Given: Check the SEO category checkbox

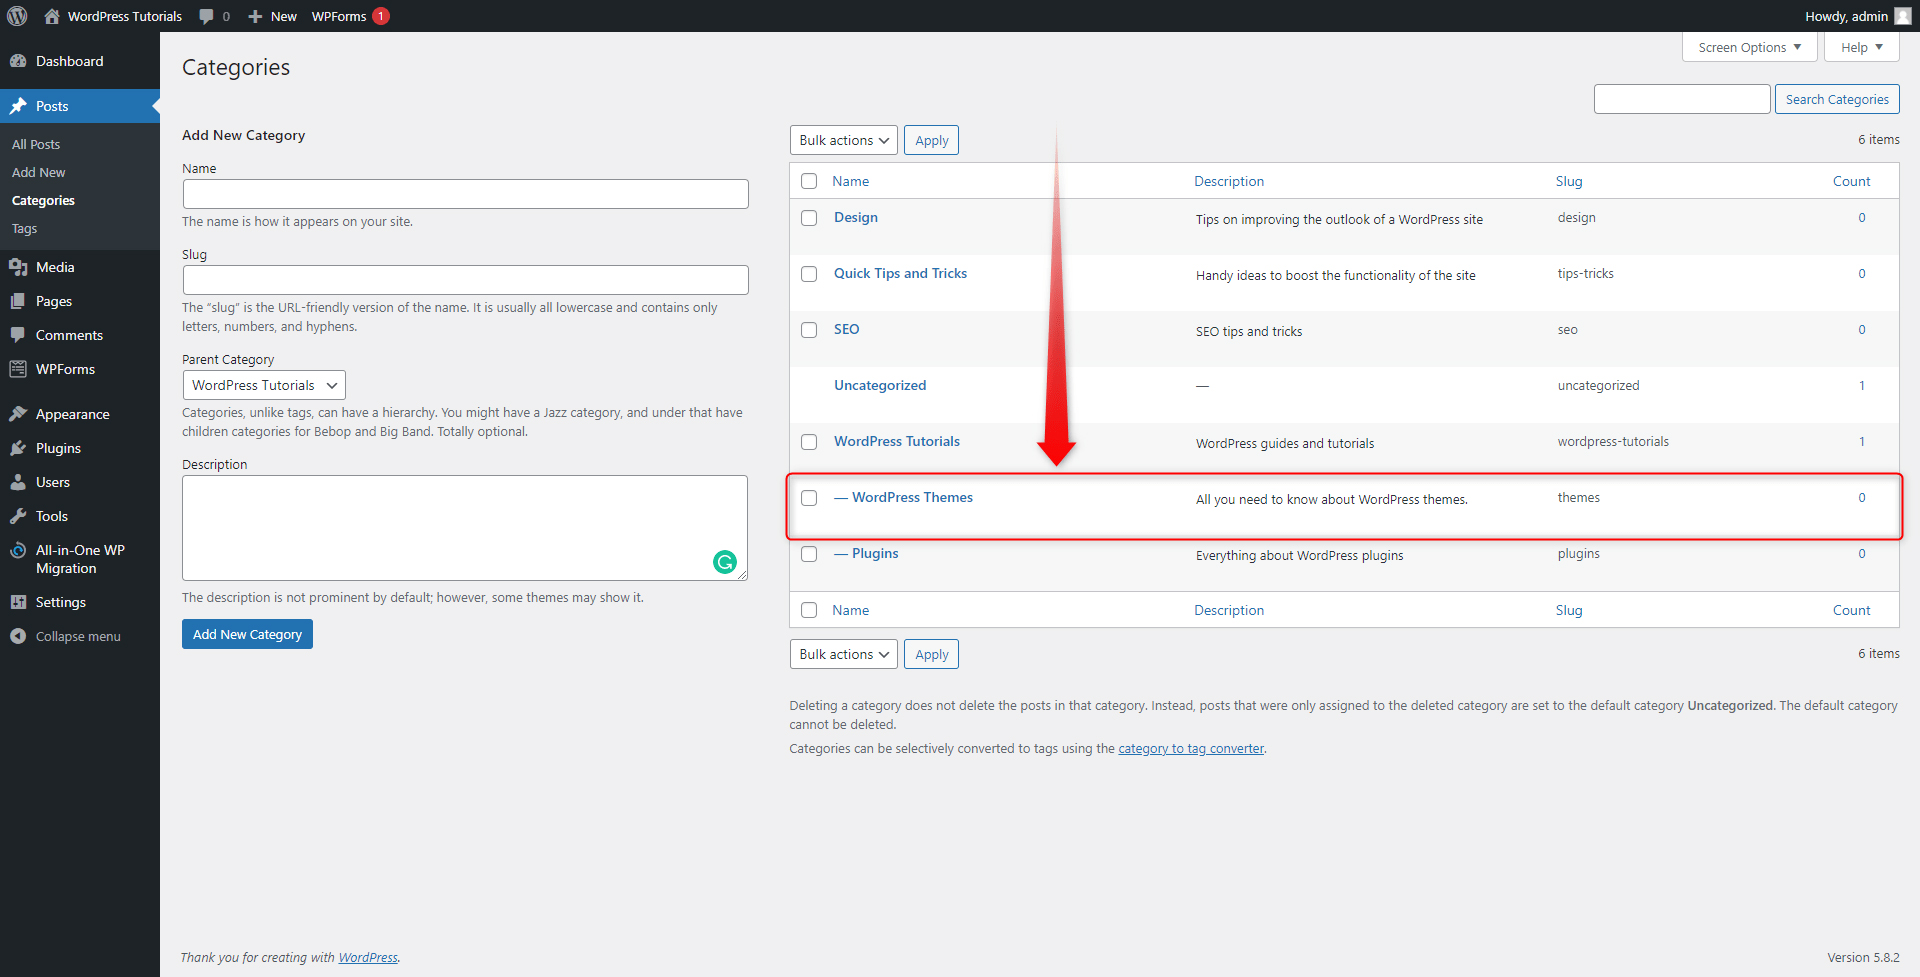Looking at the screenshot, I should (x=809, y=330).
